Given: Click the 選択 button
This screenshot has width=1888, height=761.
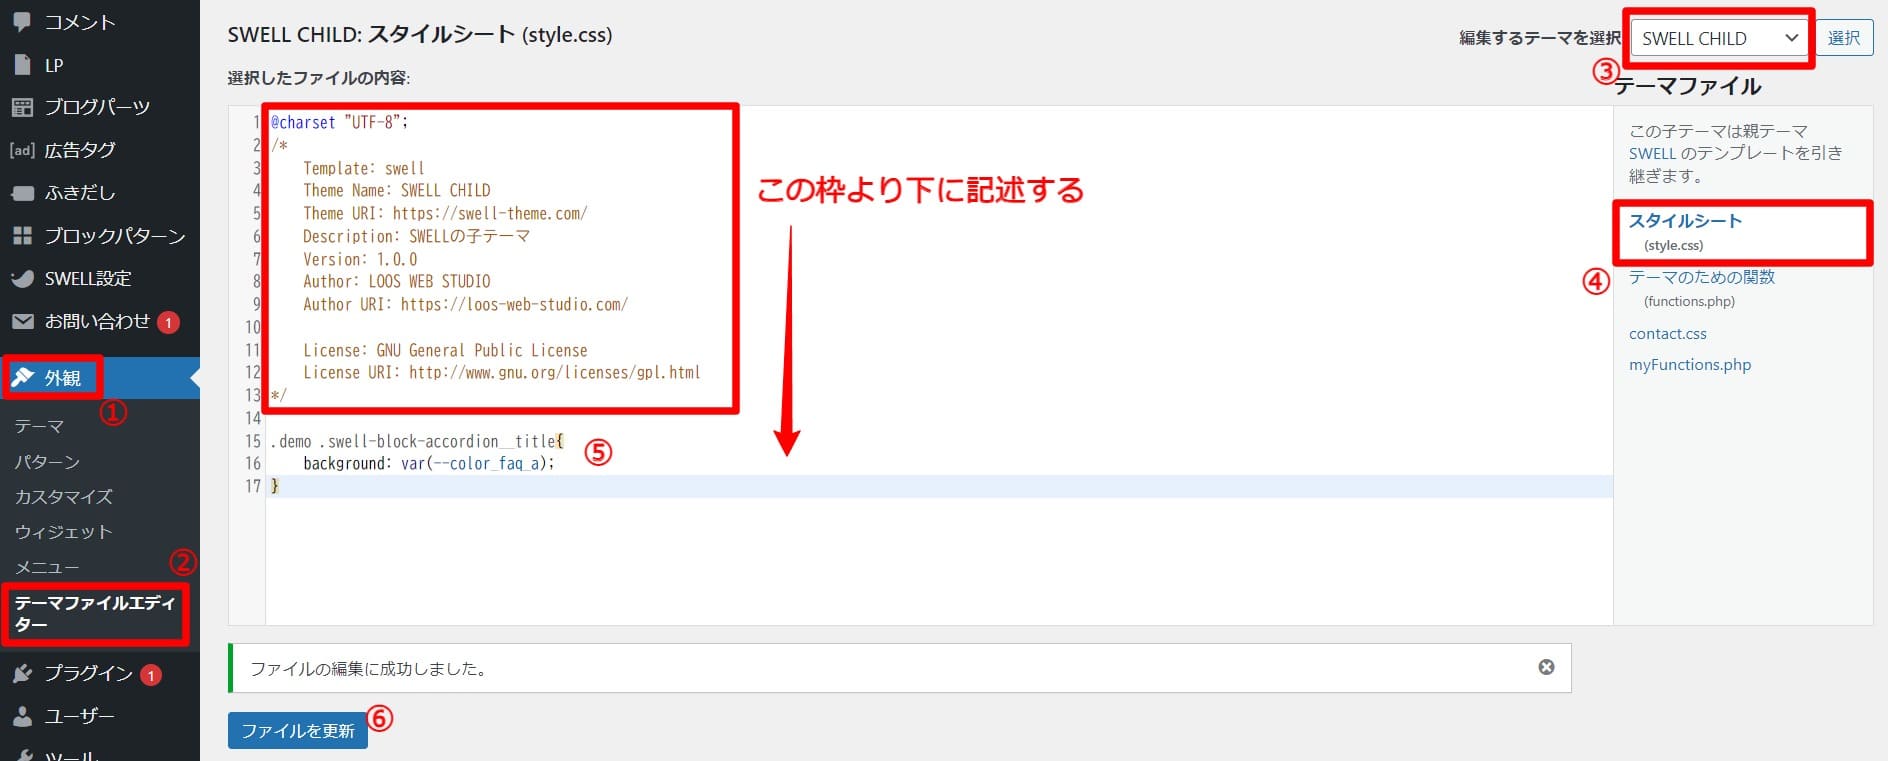Looking at the screenshot, I should pos(1844,38).
